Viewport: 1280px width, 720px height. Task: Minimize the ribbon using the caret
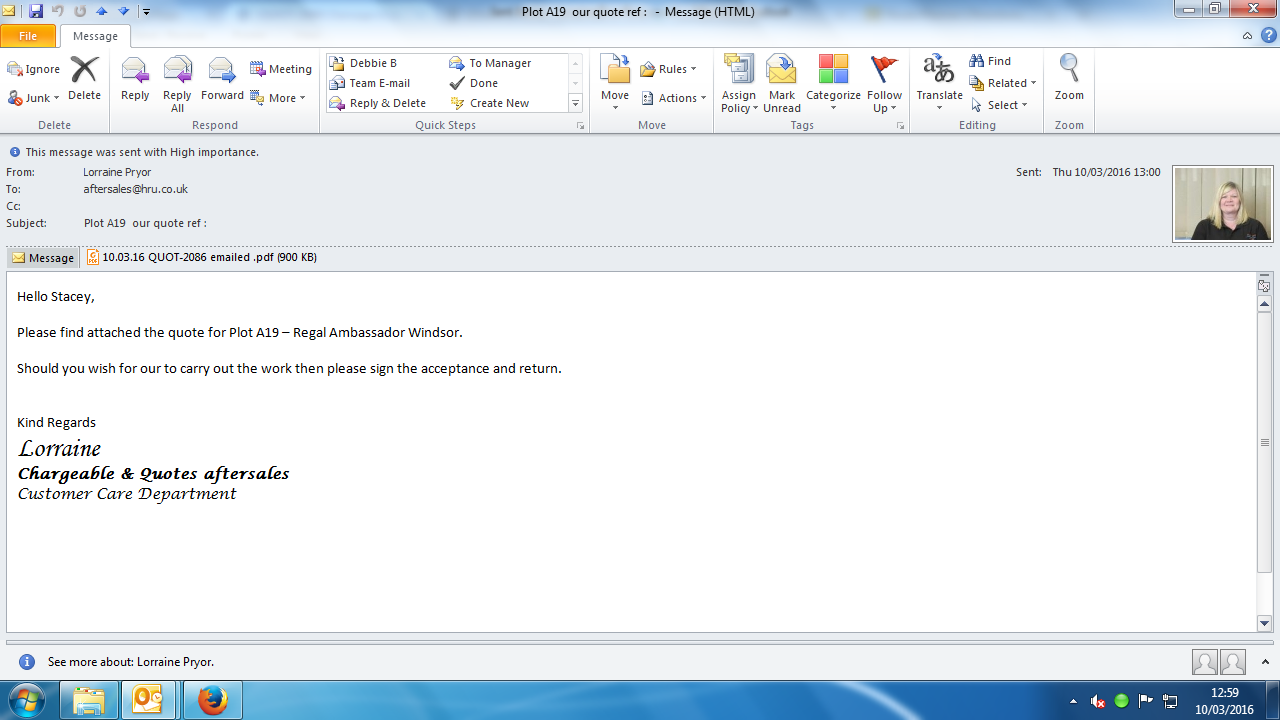[x=1247, y=36]
